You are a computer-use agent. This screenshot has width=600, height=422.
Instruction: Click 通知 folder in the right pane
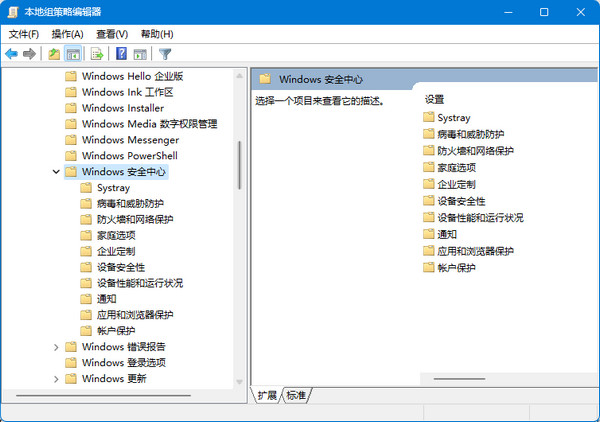coord(440,235)
